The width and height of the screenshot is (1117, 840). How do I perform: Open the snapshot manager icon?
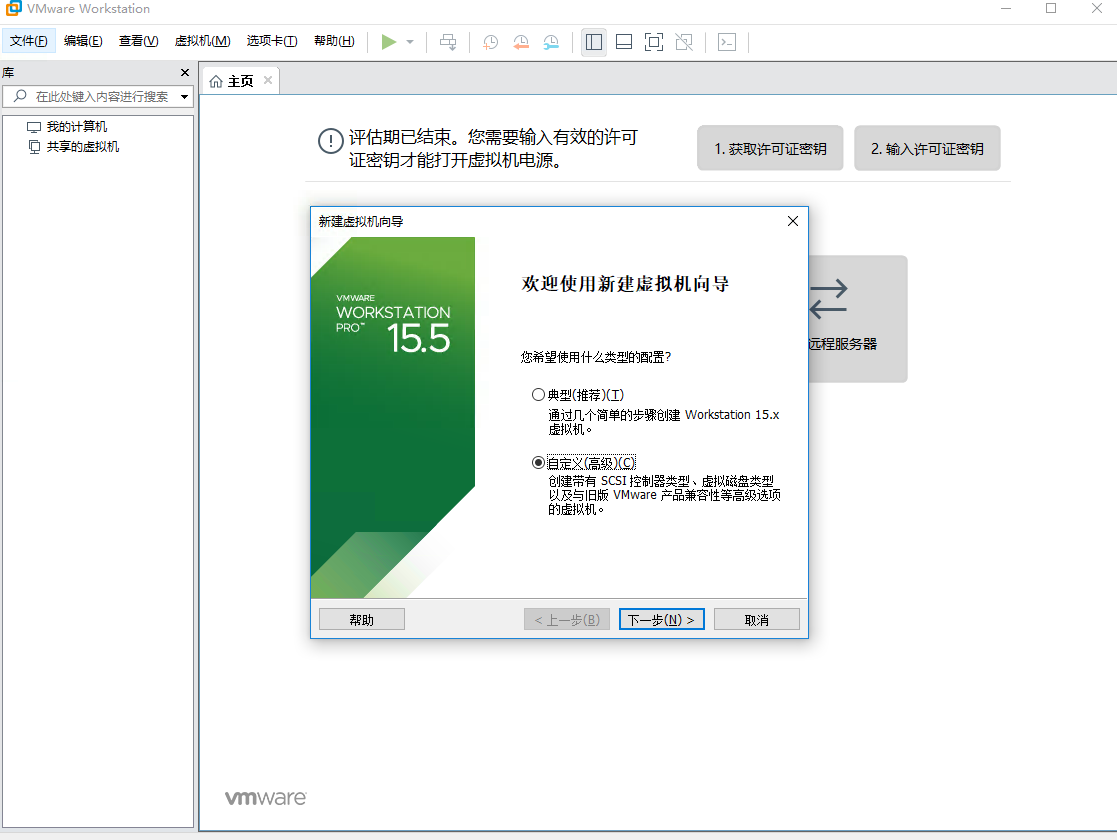click(551, 42)
